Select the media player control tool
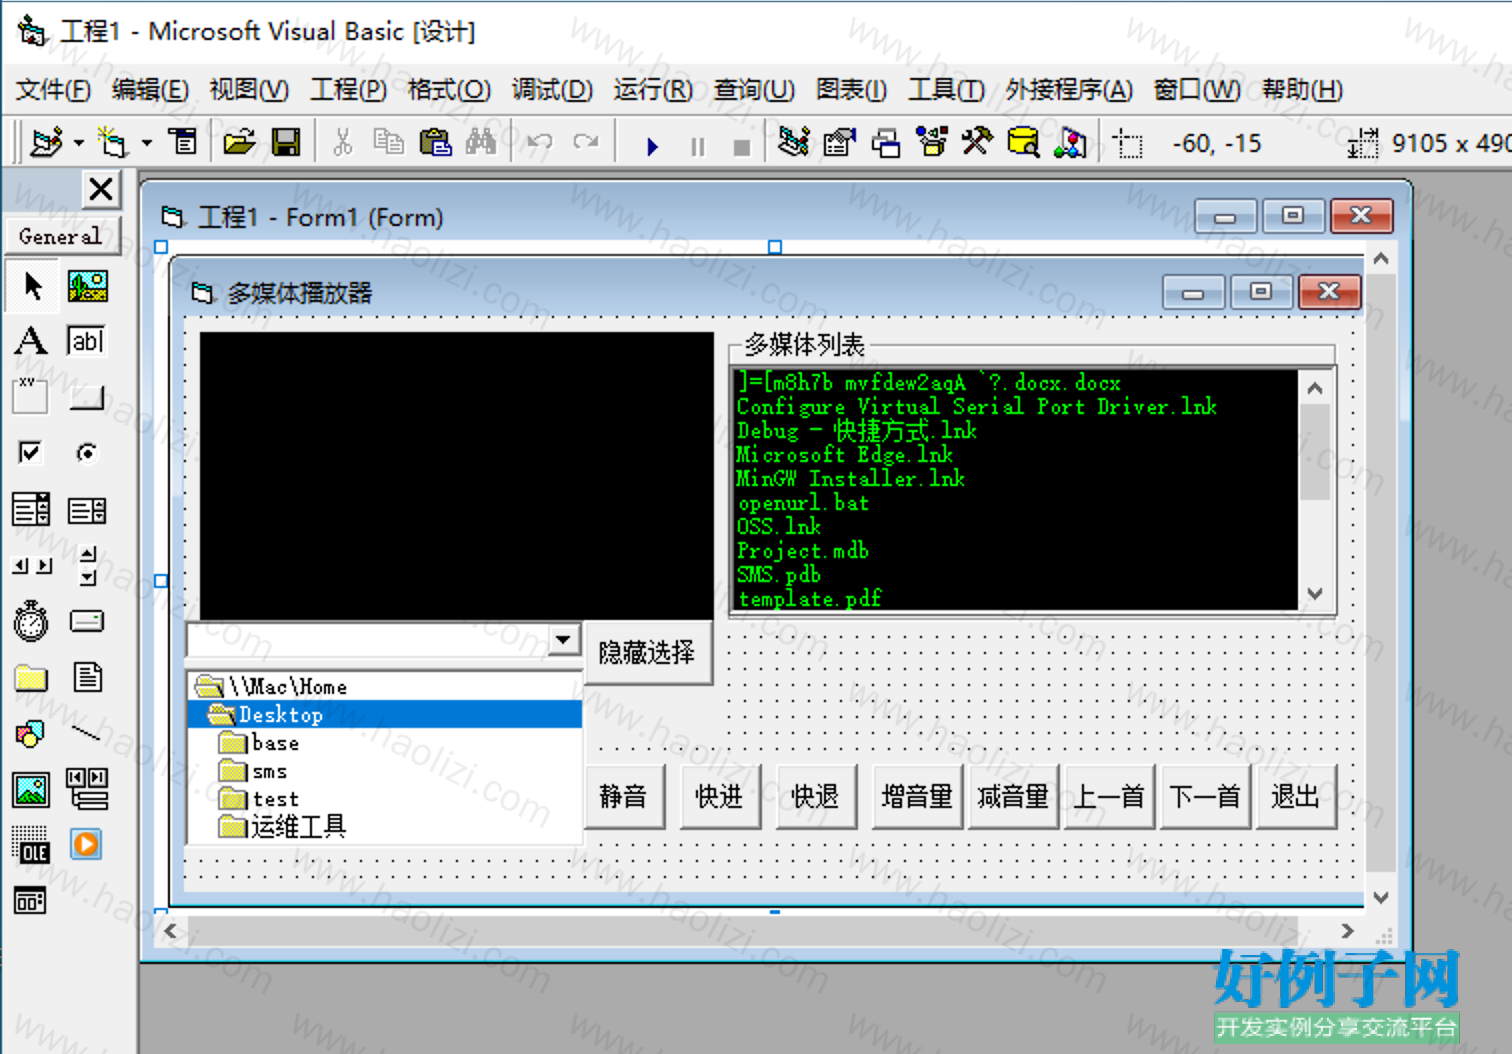Image resolution: width=1512 pixels, height=1054 pixels. point(88,846)
